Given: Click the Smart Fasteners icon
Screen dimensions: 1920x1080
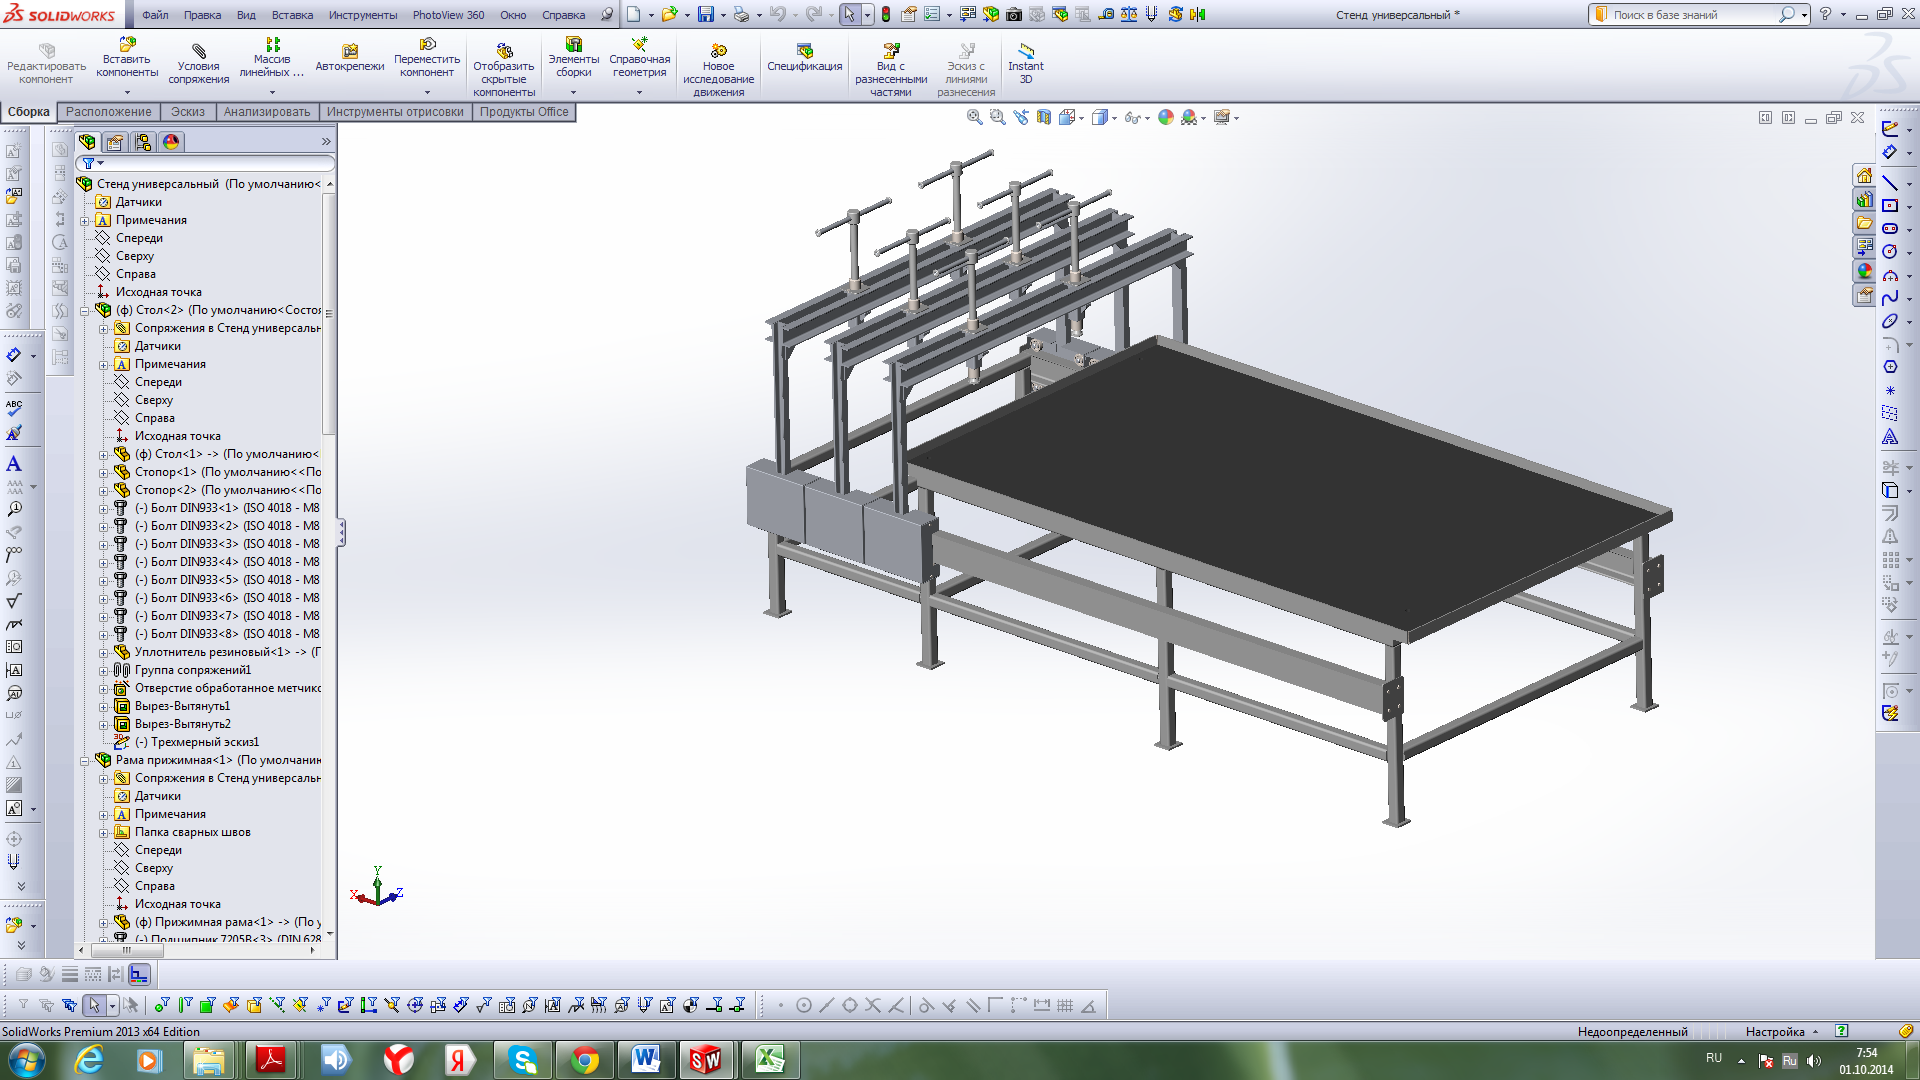Looking at the screenshot, I should tap(349, 51).
